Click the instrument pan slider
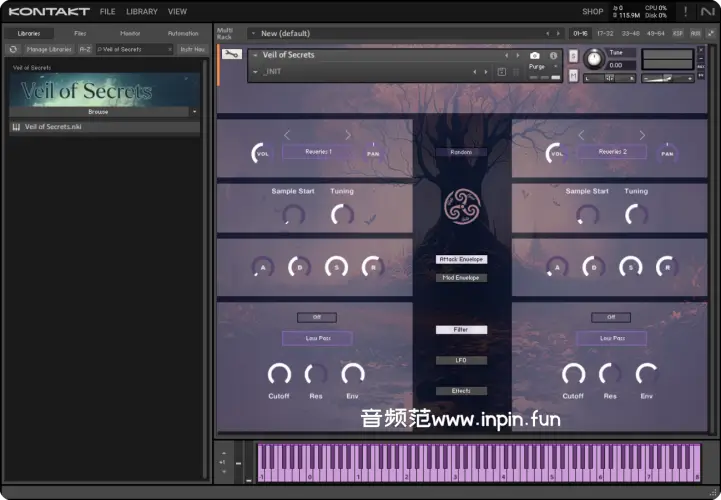The image size is (721, 500). (609, 79)
